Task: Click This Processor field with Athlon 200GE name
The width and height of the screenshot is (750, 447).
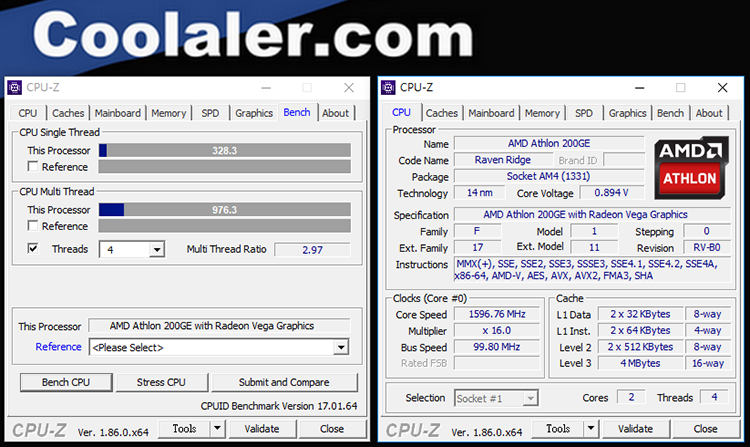Action: point(220,326)
